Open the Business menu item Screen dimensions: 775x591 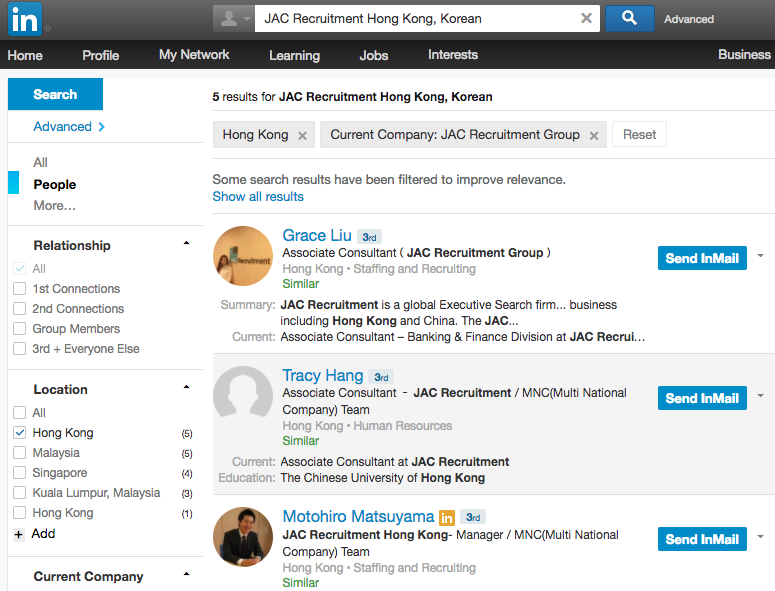click(744, 55)
